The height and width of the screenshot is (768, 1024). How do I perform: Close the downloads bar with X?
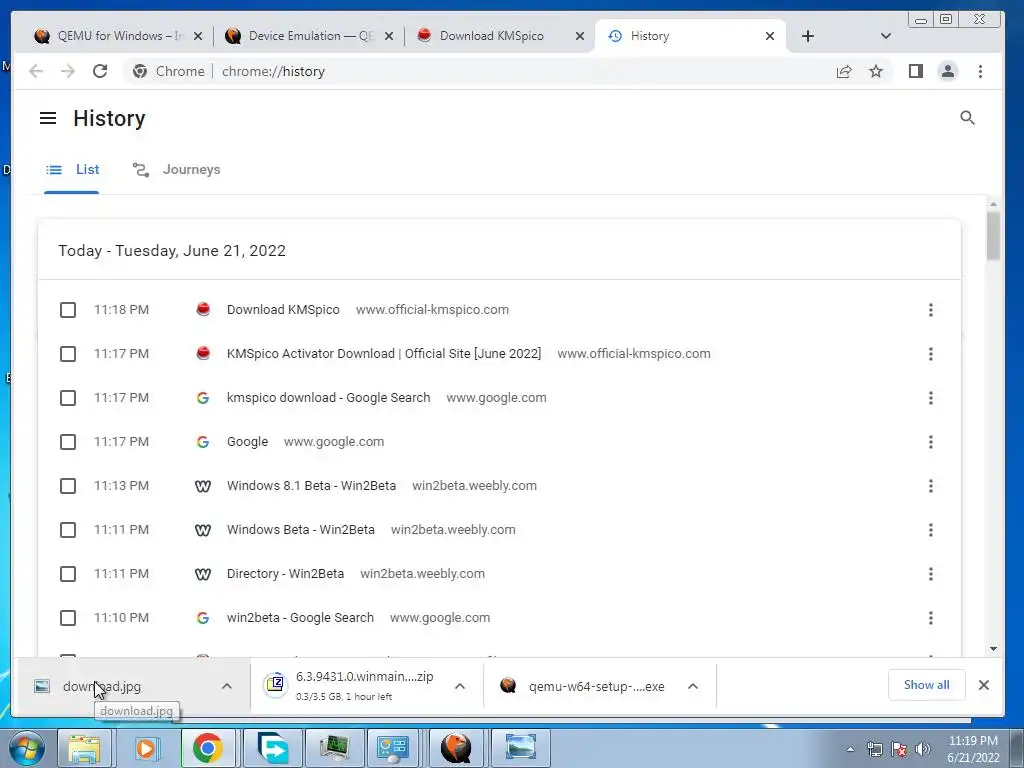click(984, 685)
